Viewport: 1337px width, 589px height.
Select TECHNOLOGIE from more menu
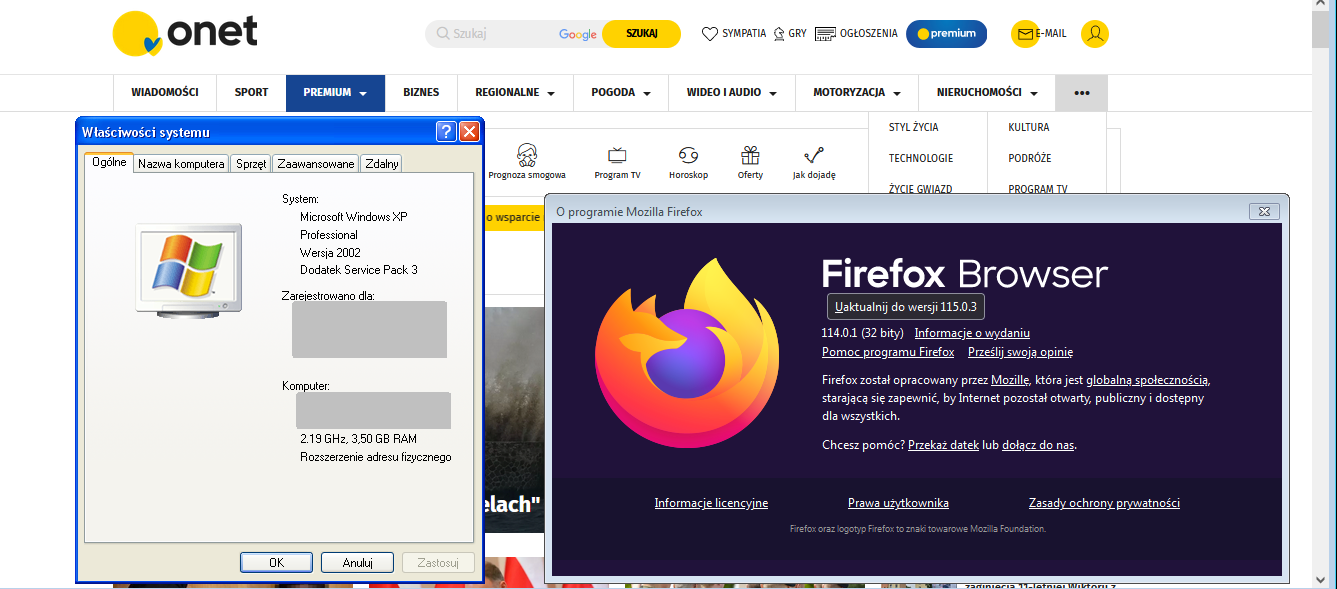click(921, 158)
